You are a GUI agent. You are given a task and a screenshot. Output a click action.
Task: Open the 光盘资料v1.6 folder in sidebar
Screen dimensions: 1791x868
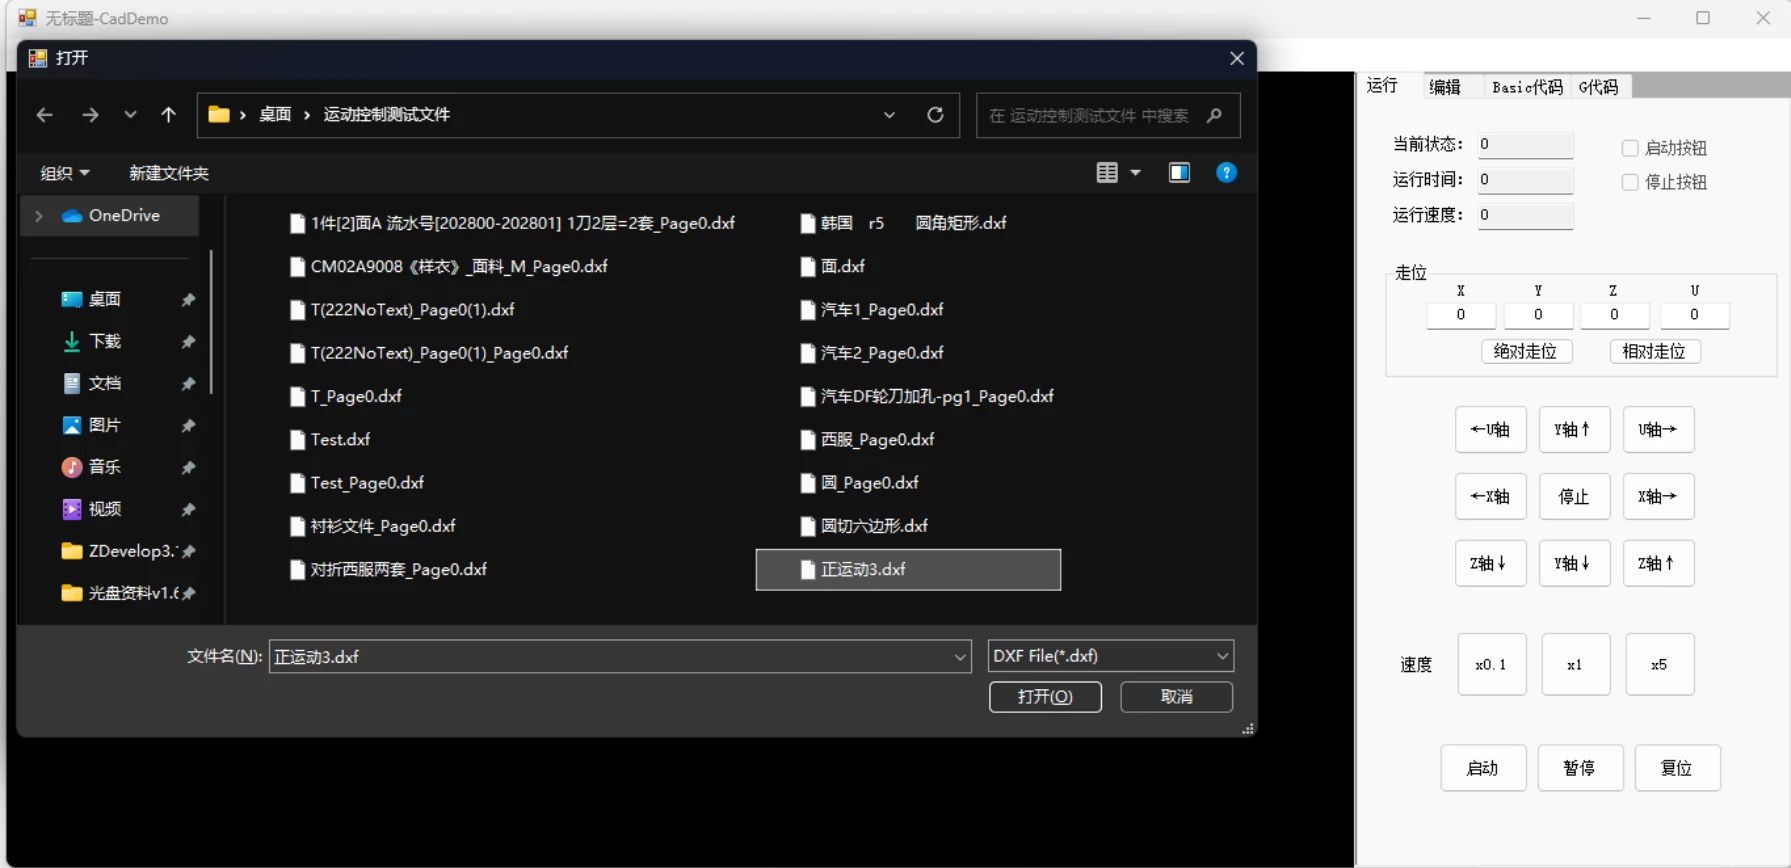[119, 593]
